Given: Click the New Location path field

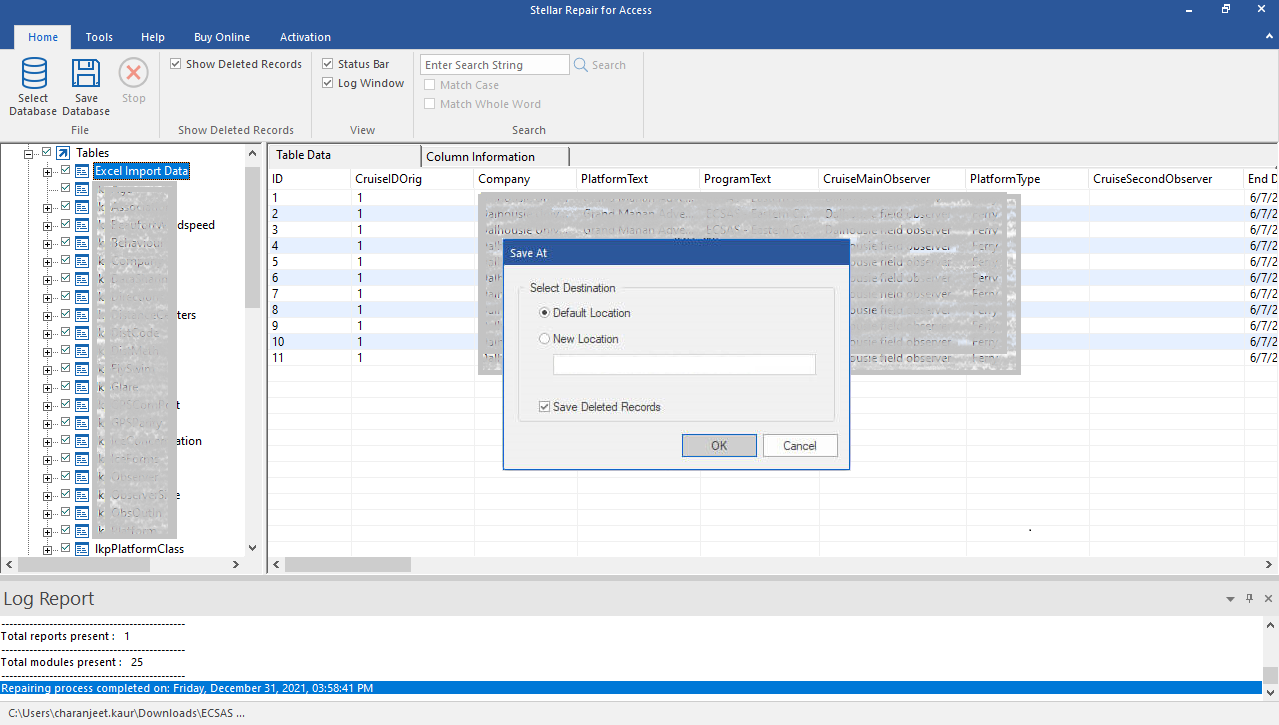Looking at the screenshot, I should pyautogui.click(x=684, y=364).
